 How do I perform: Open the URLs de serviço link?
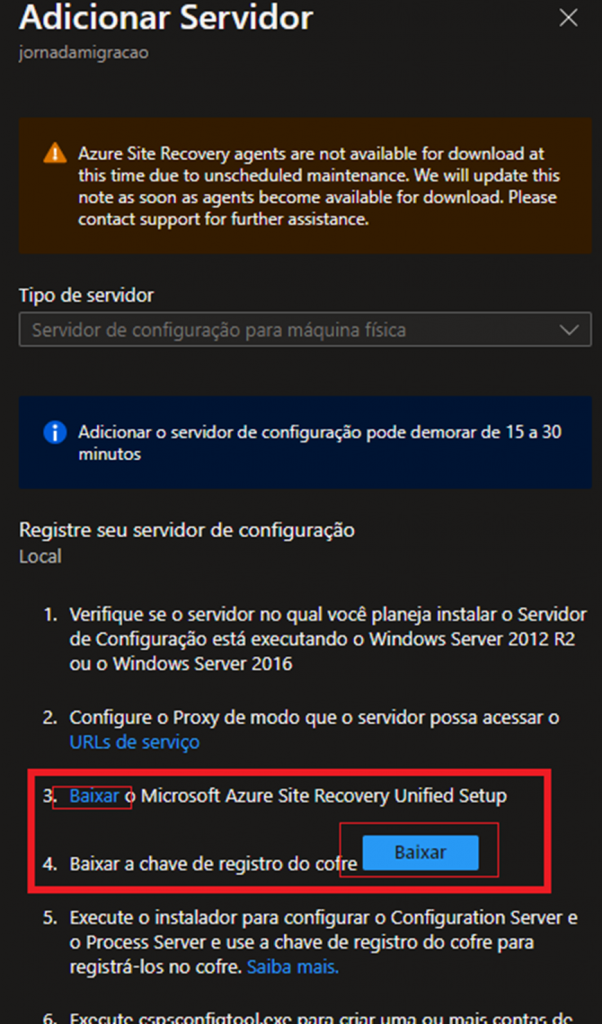tap(134, 742)
